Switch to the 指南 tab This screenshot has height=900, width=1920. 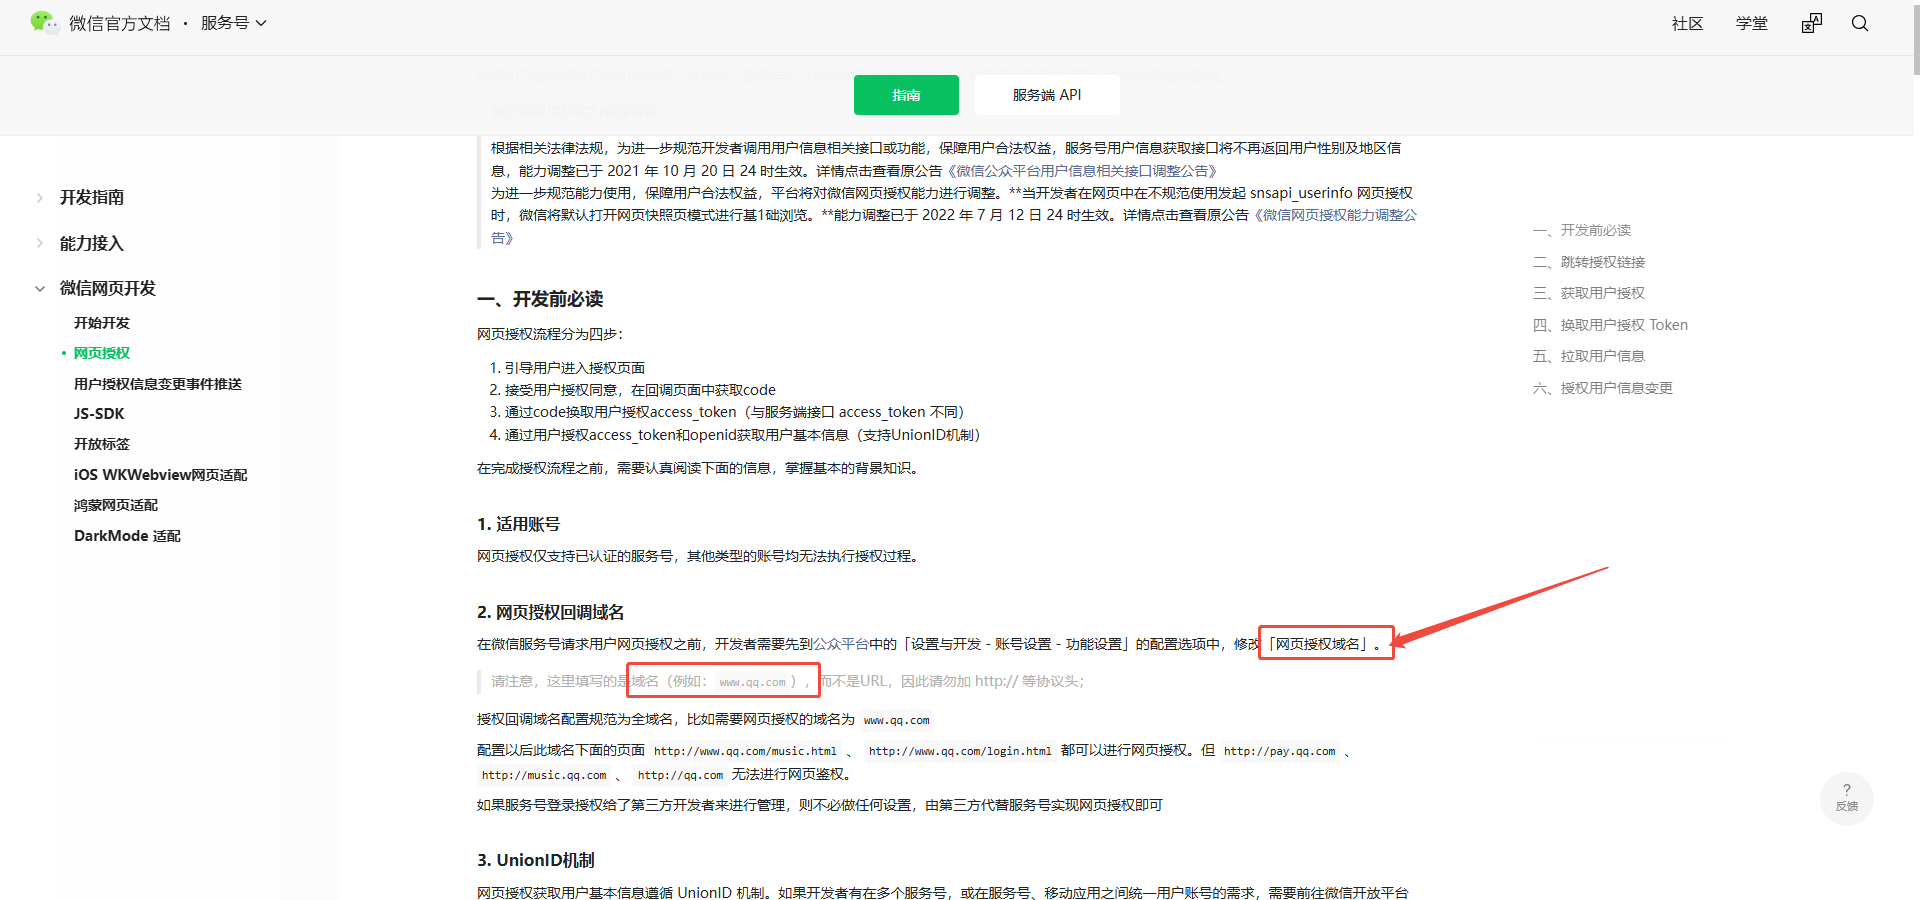906,95
